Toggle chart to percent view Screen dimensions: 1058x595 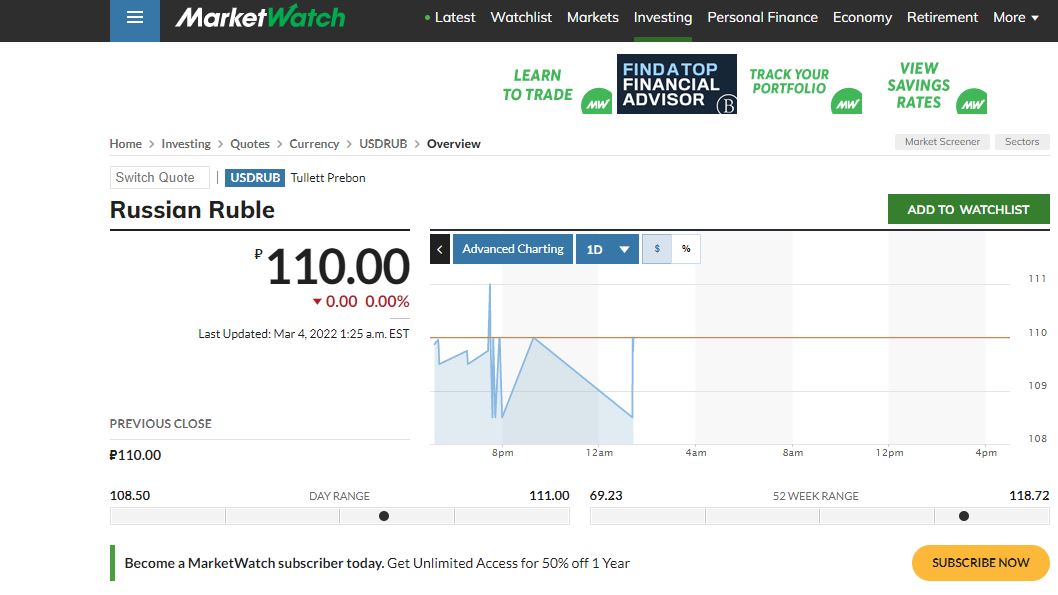click(x=686, y=249)
